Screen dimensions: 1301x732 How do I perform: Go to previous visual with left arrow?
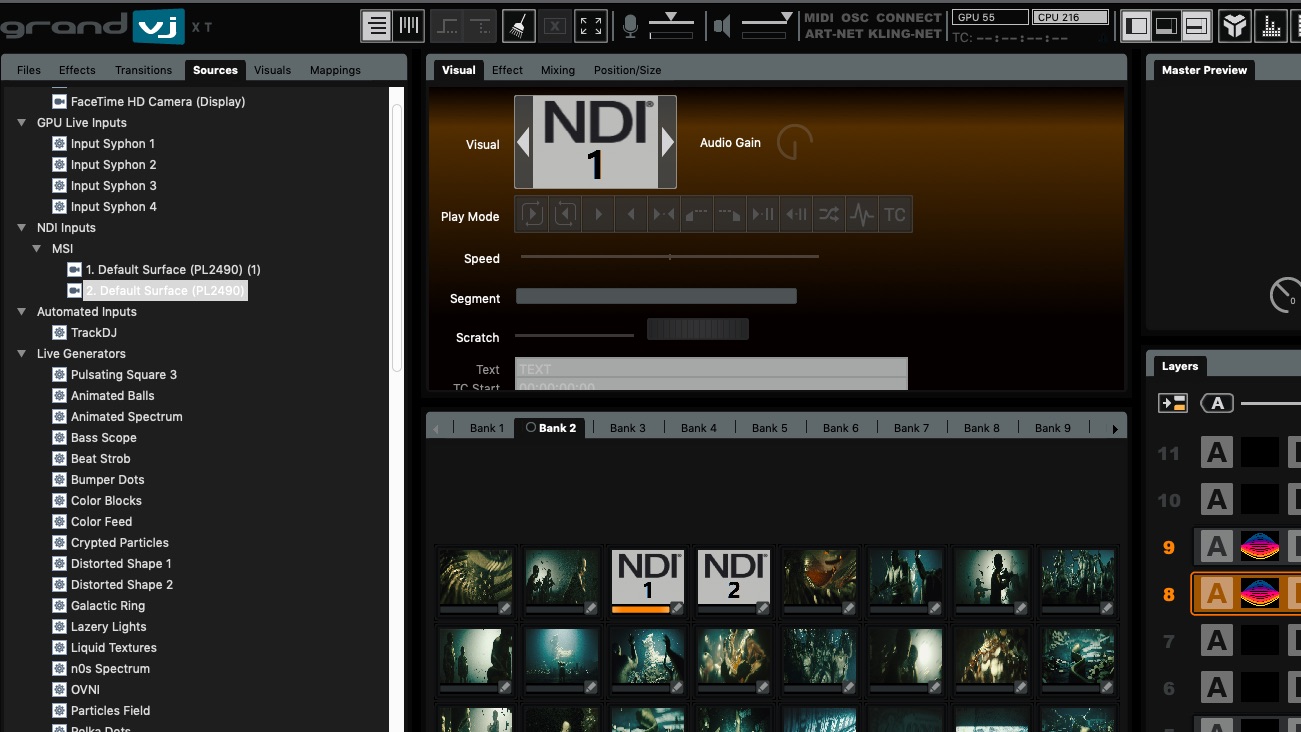click(523, 142)
